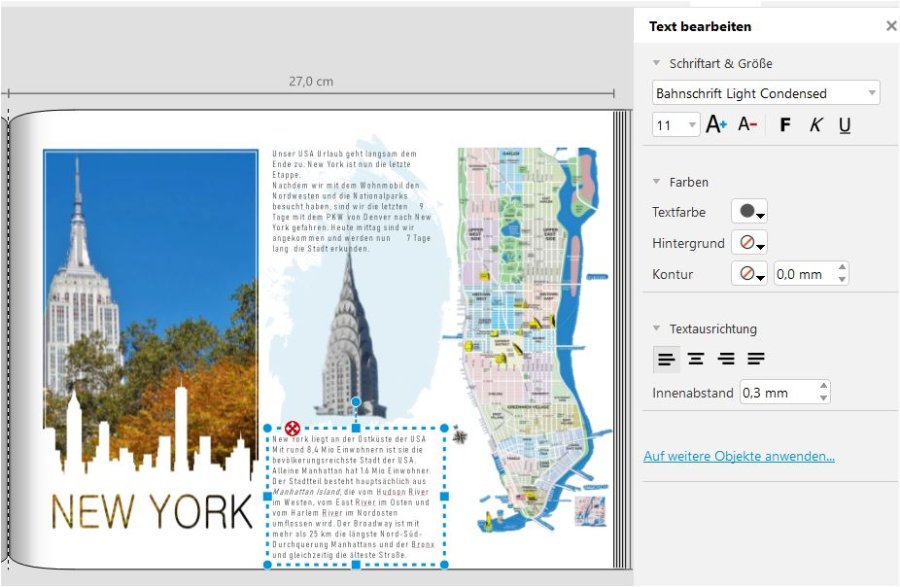Click red delete icon on text box
This screenshot has width=900, height=587.
[x=292, y=428]
